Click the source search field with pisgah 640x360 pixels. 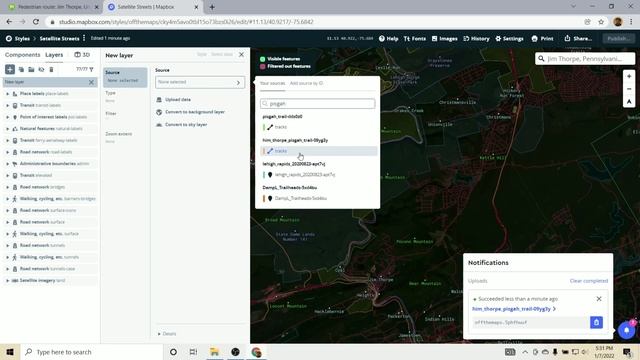click(x=318, y=104)
